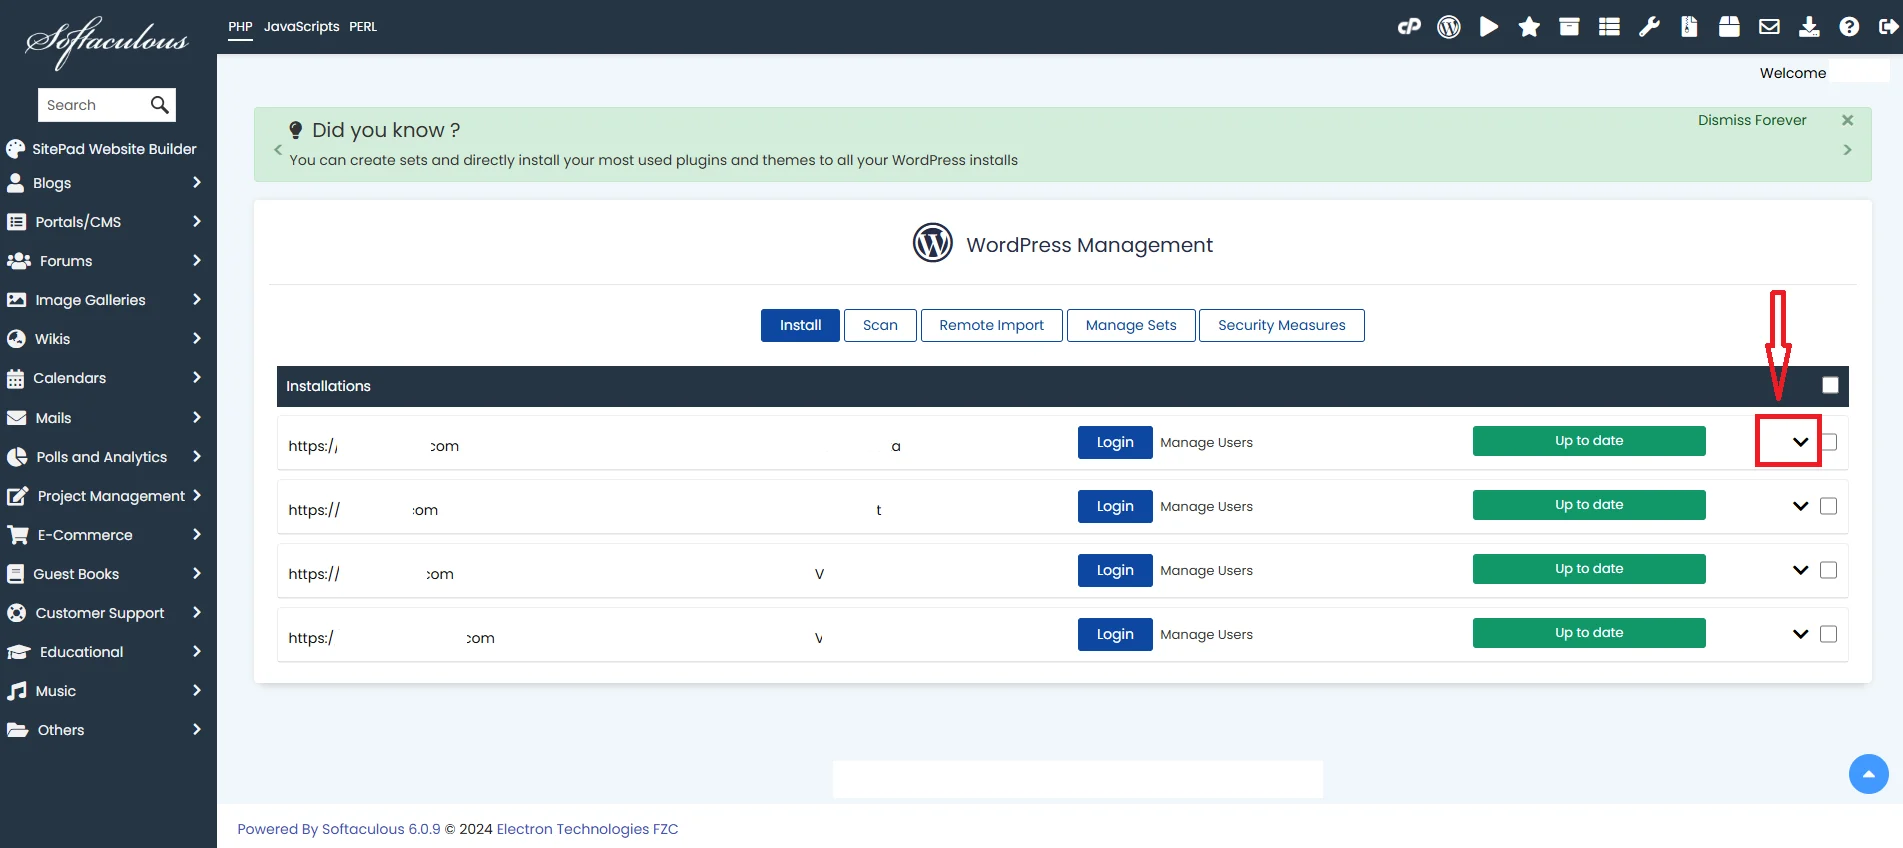1903x848 pixels.
Task: Expand the Project Management category arrow
Action: tap(197, 495)
